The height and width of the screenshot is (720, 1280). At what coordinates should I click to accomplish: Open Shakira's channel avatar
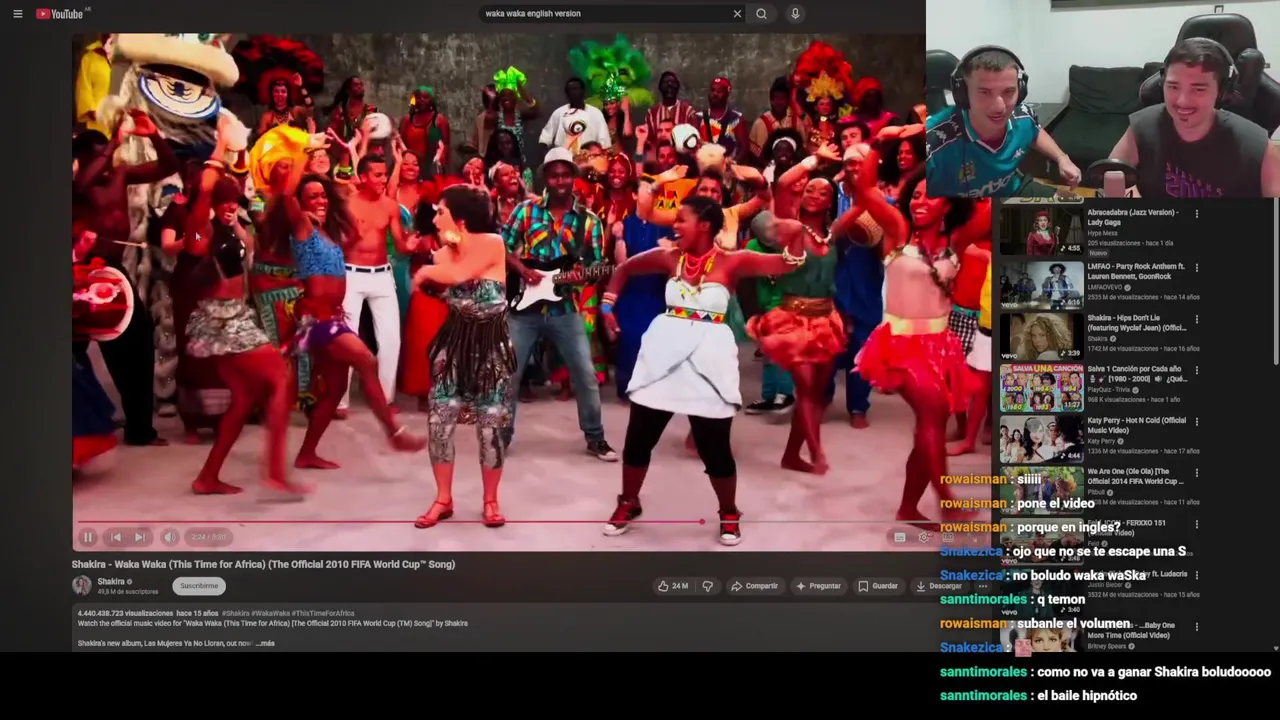[82, 585]
